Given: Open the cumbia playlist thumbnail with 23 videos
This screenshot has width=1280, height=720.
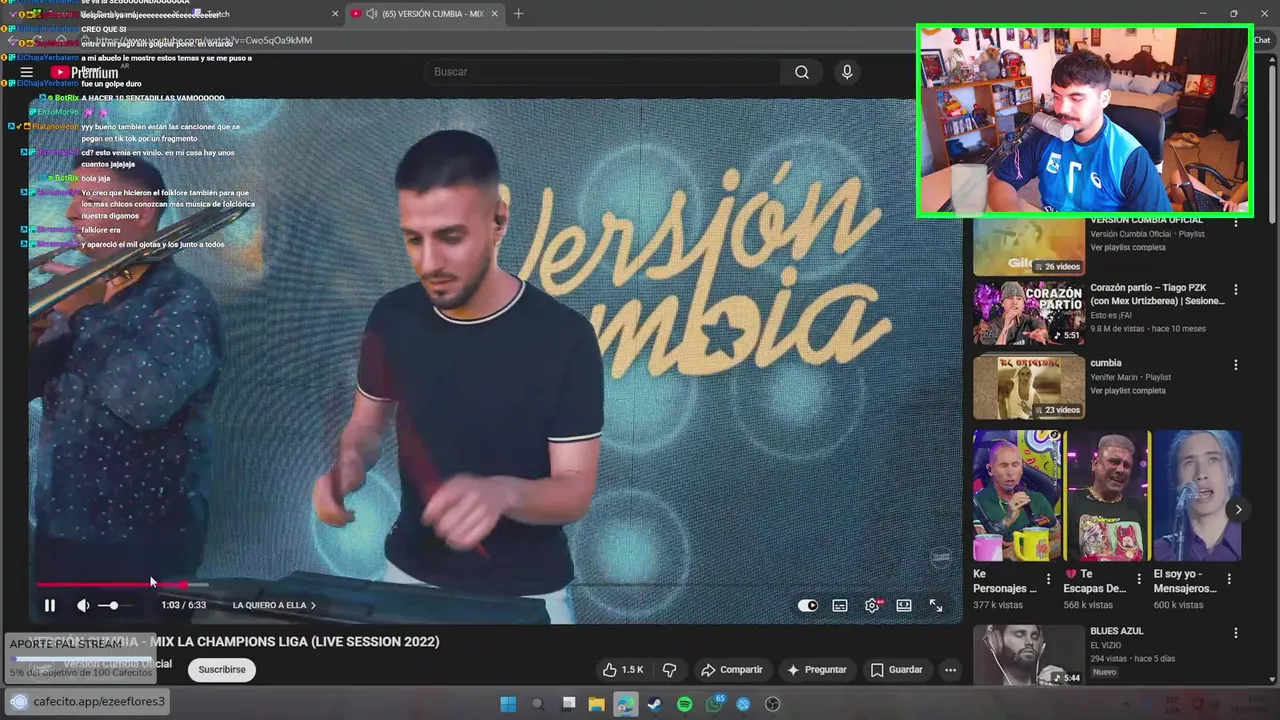Looking at the screenshot, I should point(1028,388).
